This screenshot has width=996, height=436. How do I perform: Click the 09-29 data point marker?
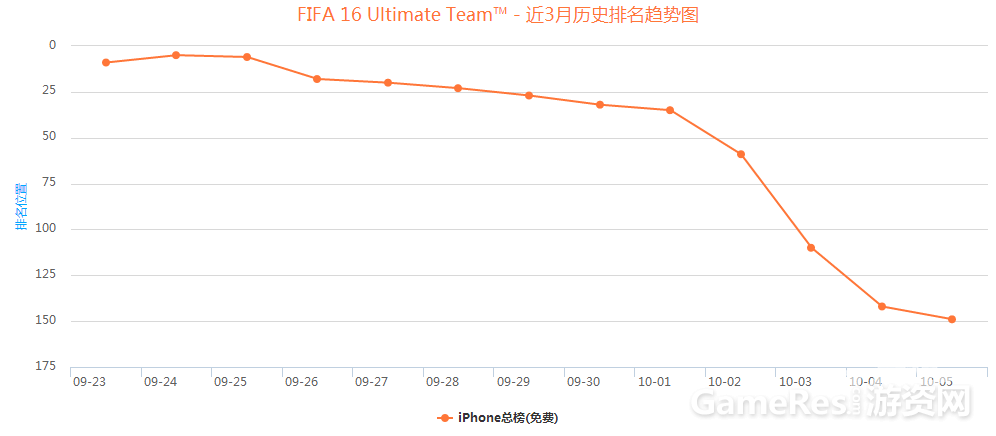(x=528, y=95)
